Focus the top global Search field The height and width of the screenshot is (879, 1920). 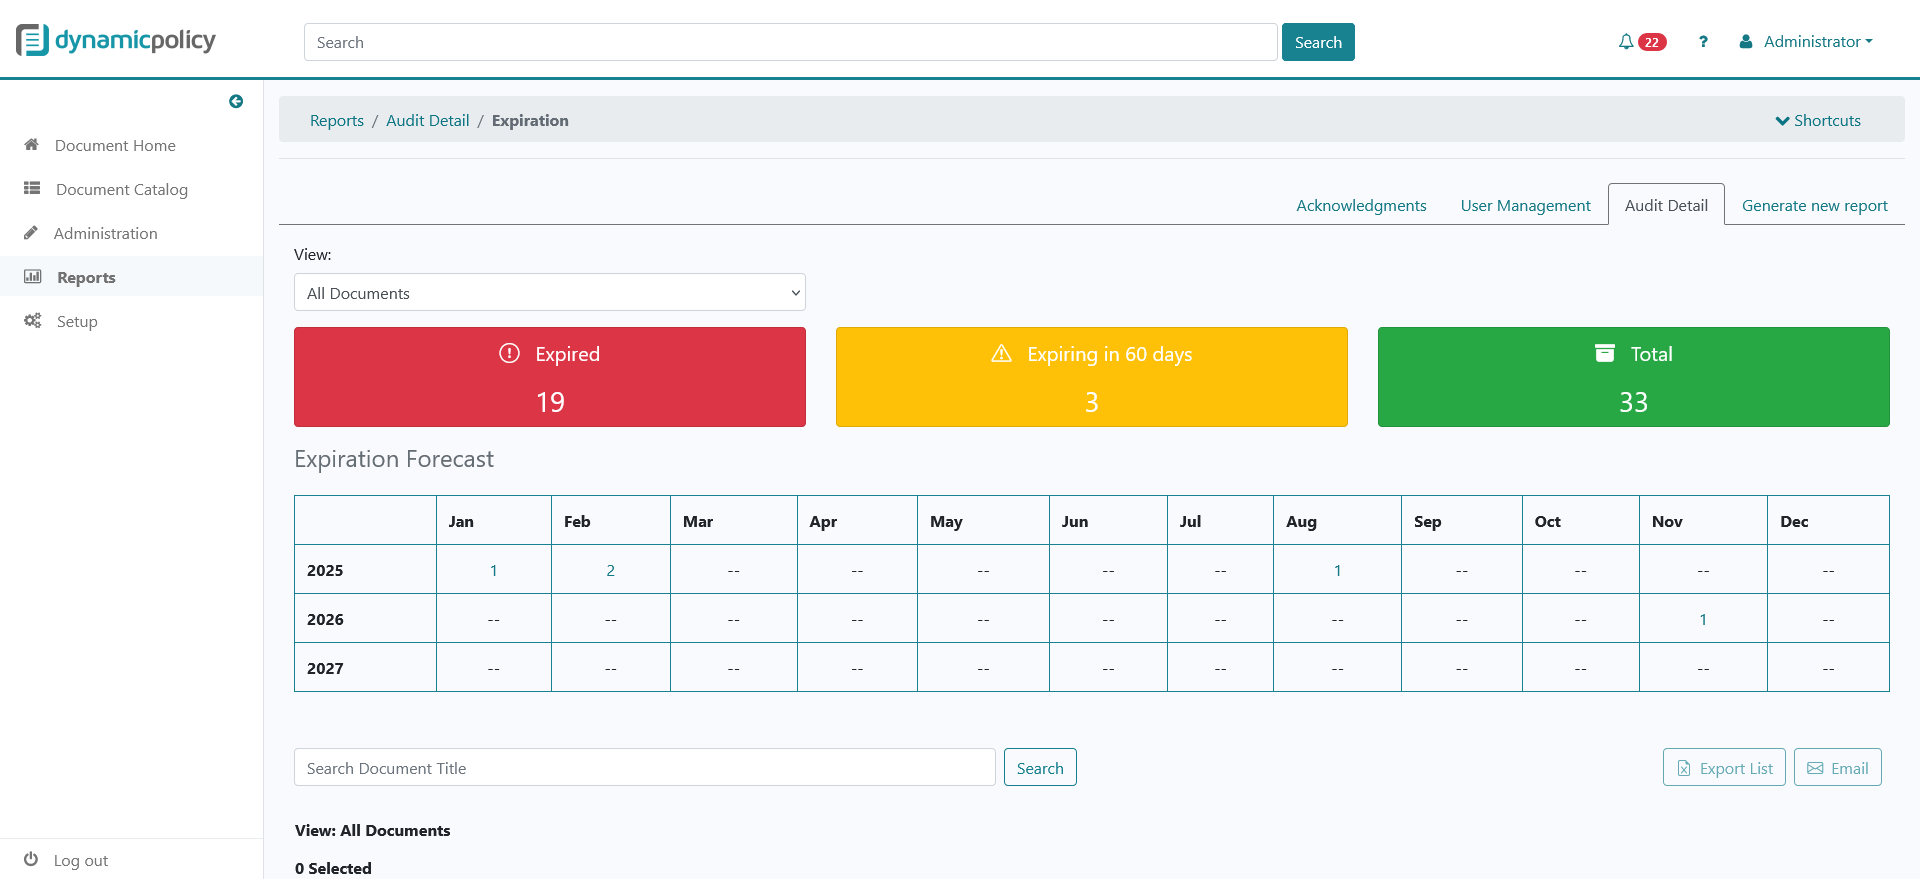791,42
